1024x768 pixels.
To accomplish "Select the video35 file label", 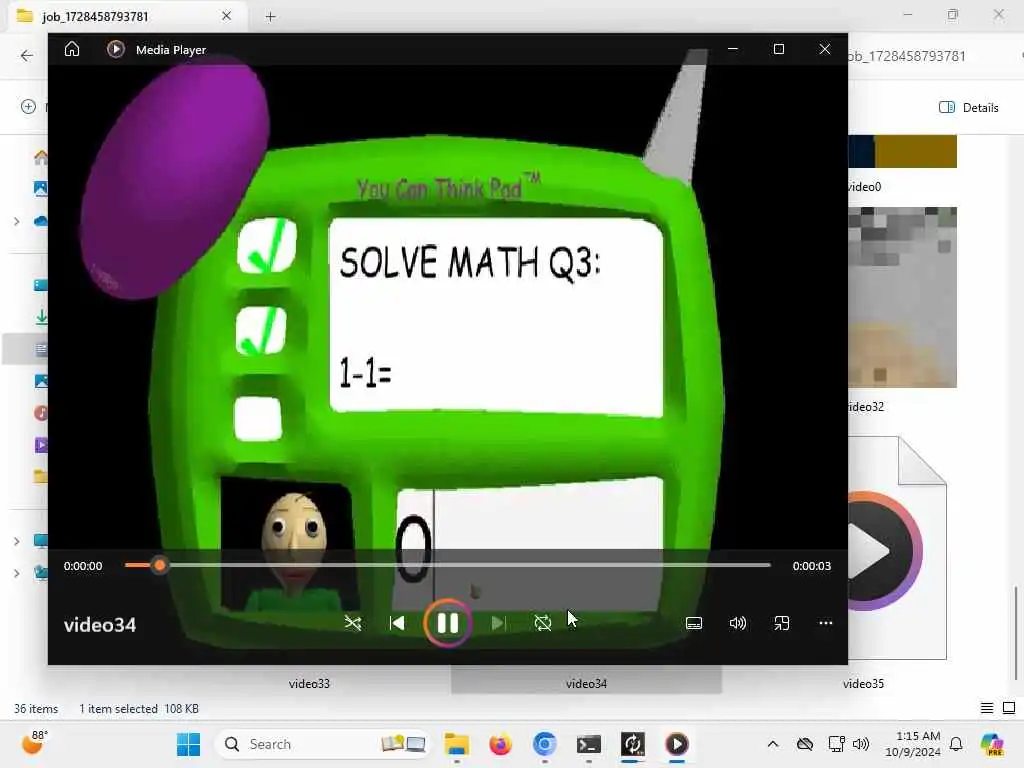I will [863, 684].
